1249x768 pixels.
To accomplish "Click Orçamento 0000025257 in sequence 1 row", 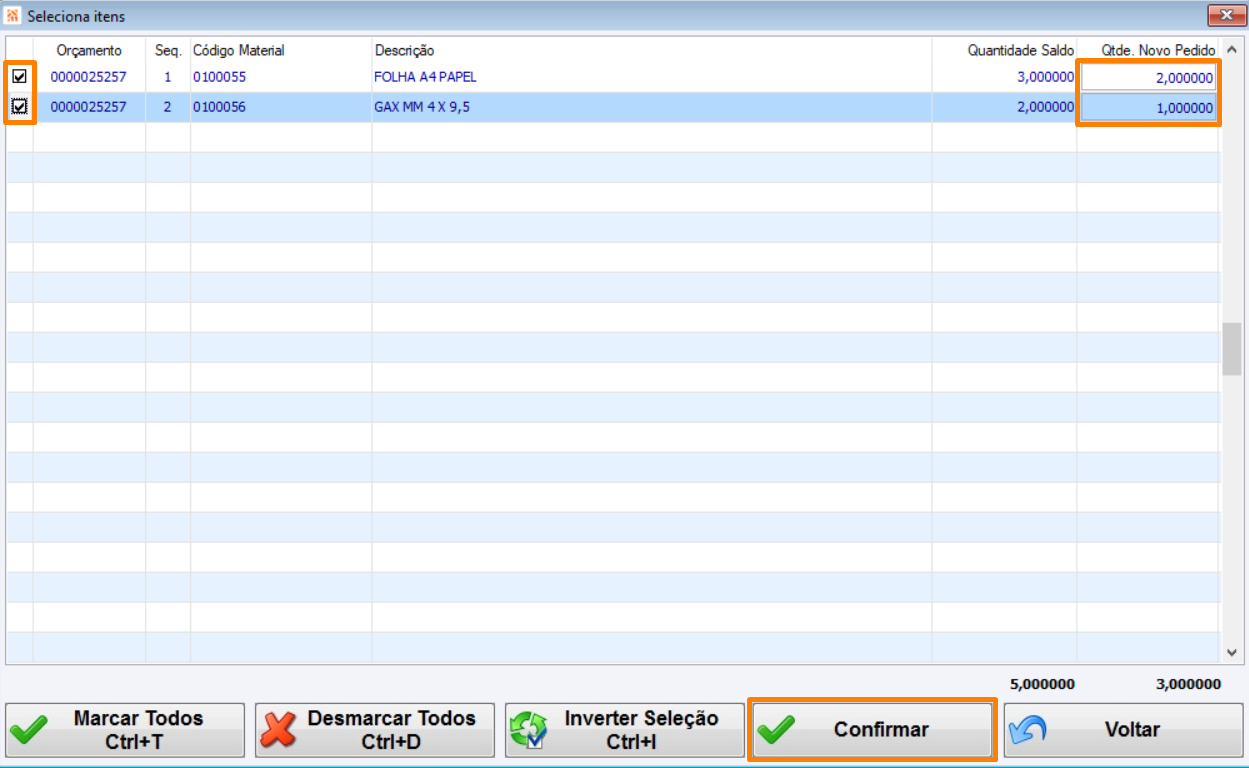I will point(89,77).
